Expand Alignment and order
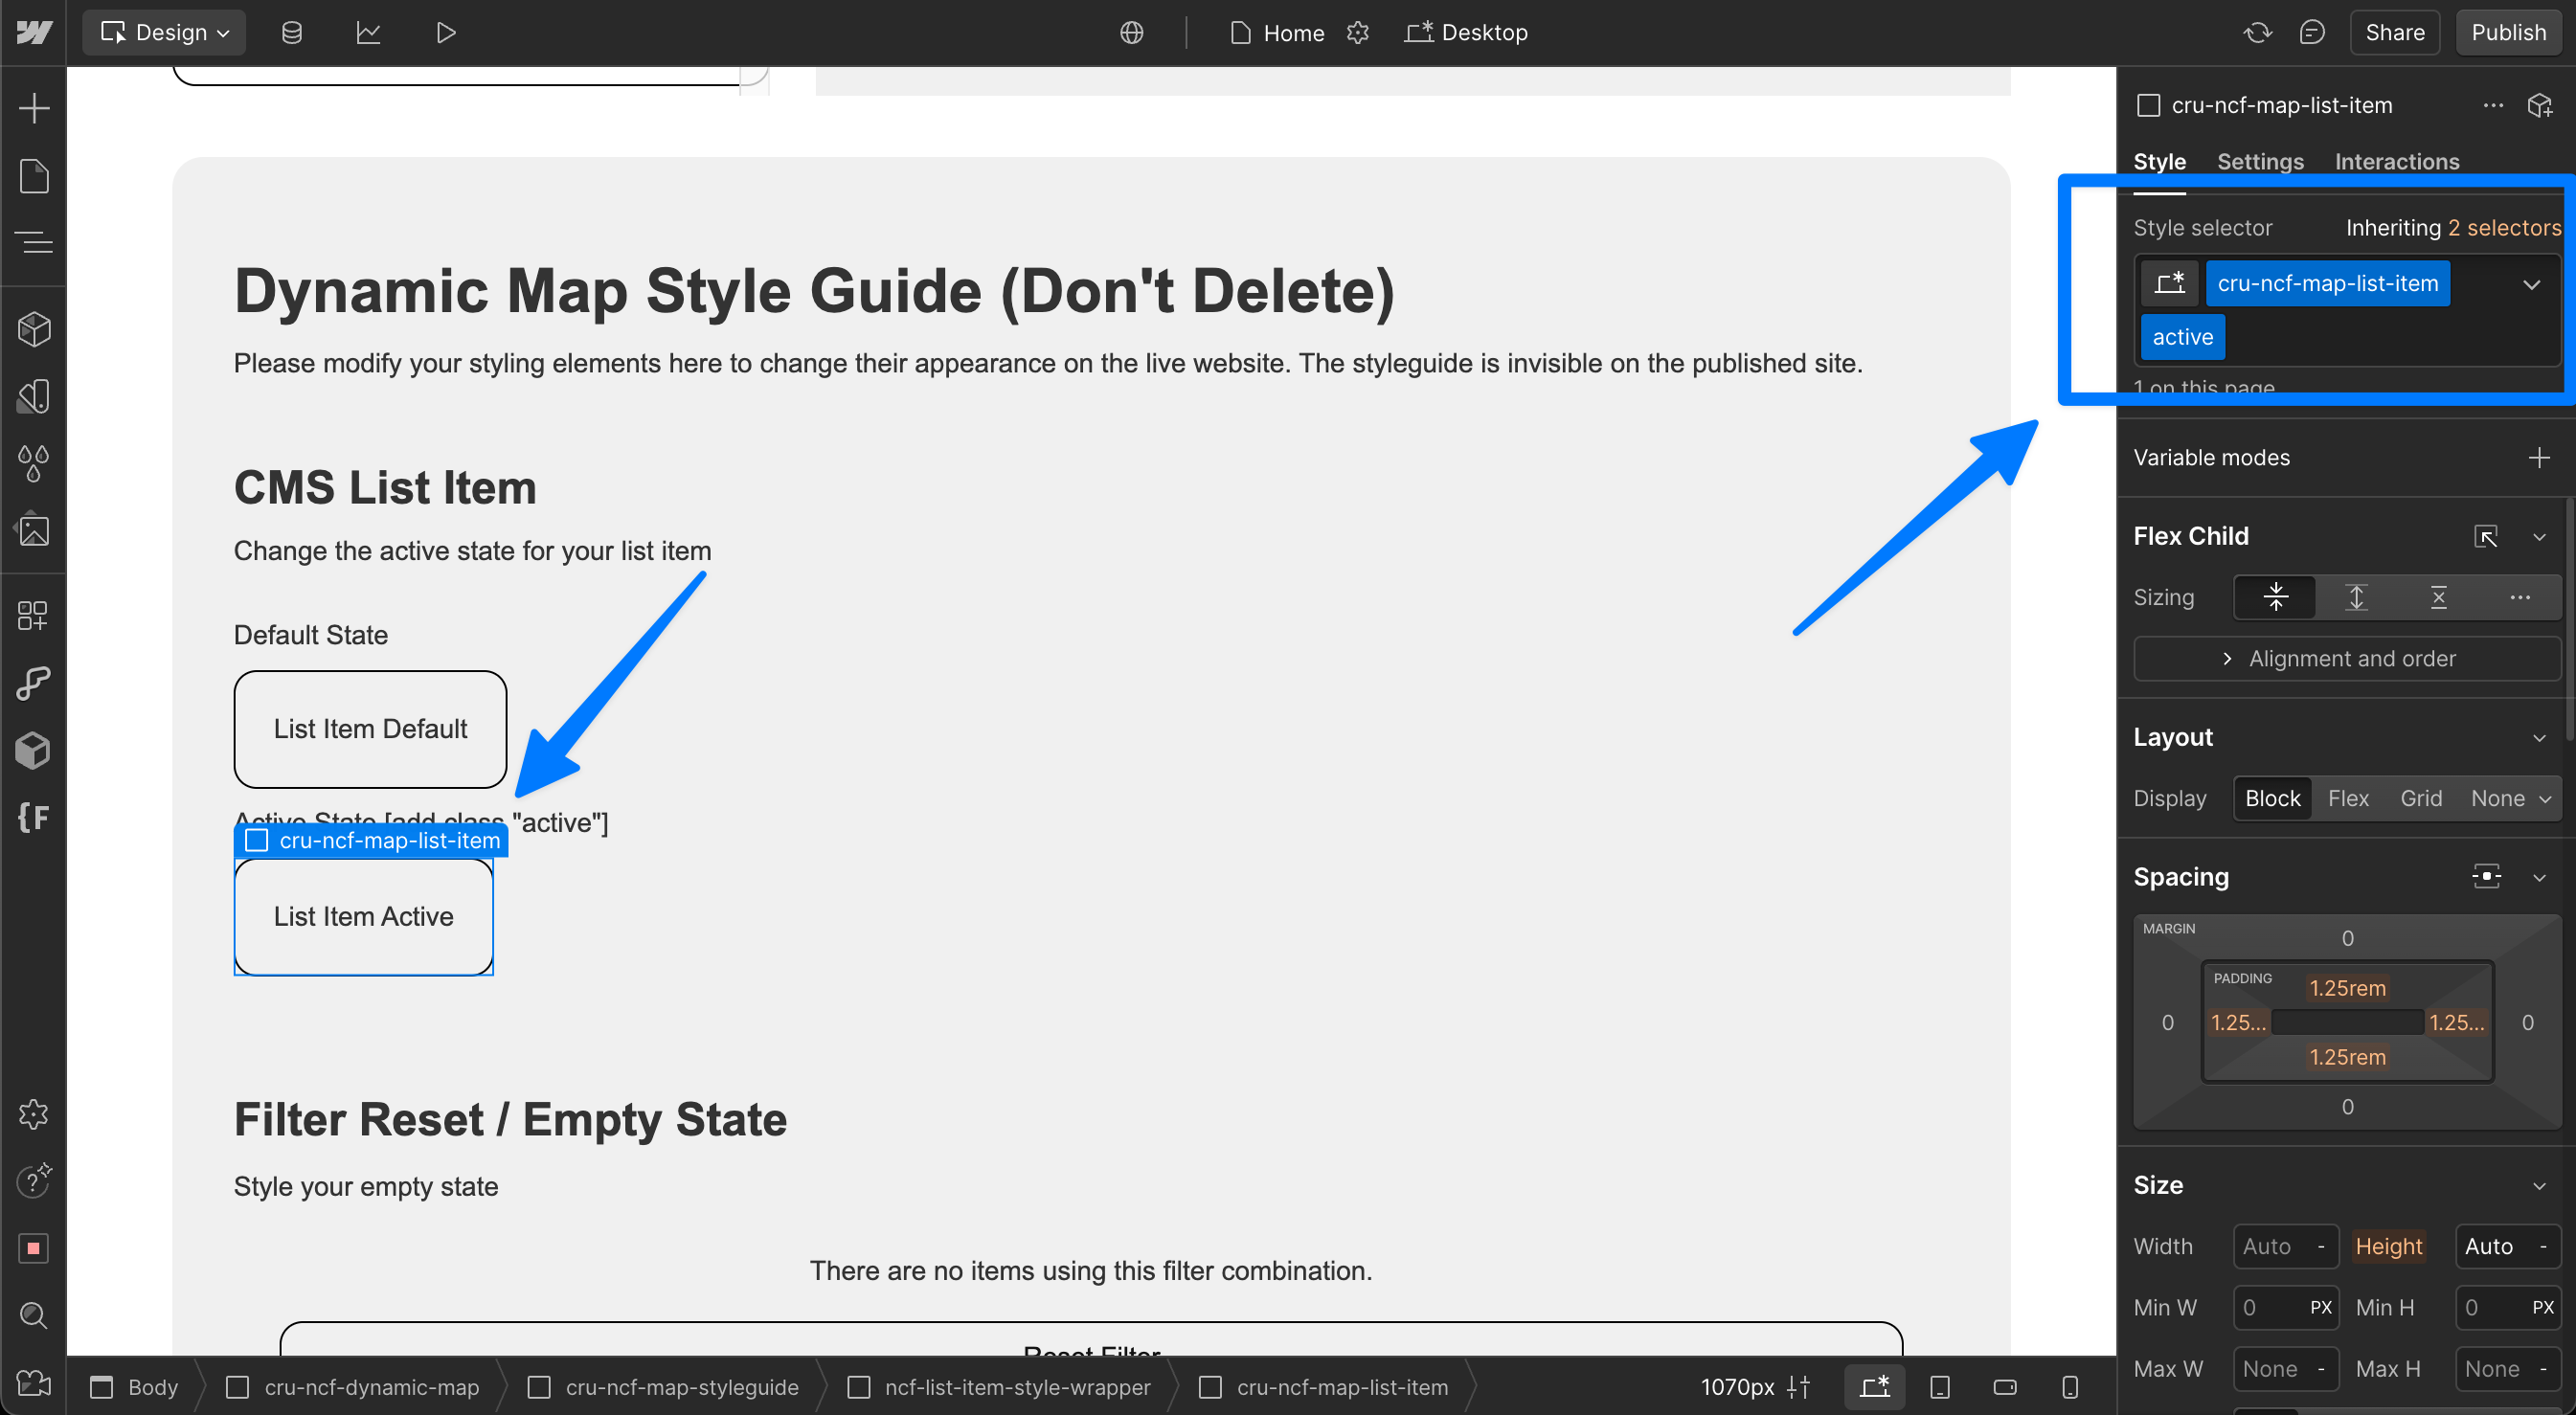This screenshot has width=2576, height=1415. [x=2346, y=658]
